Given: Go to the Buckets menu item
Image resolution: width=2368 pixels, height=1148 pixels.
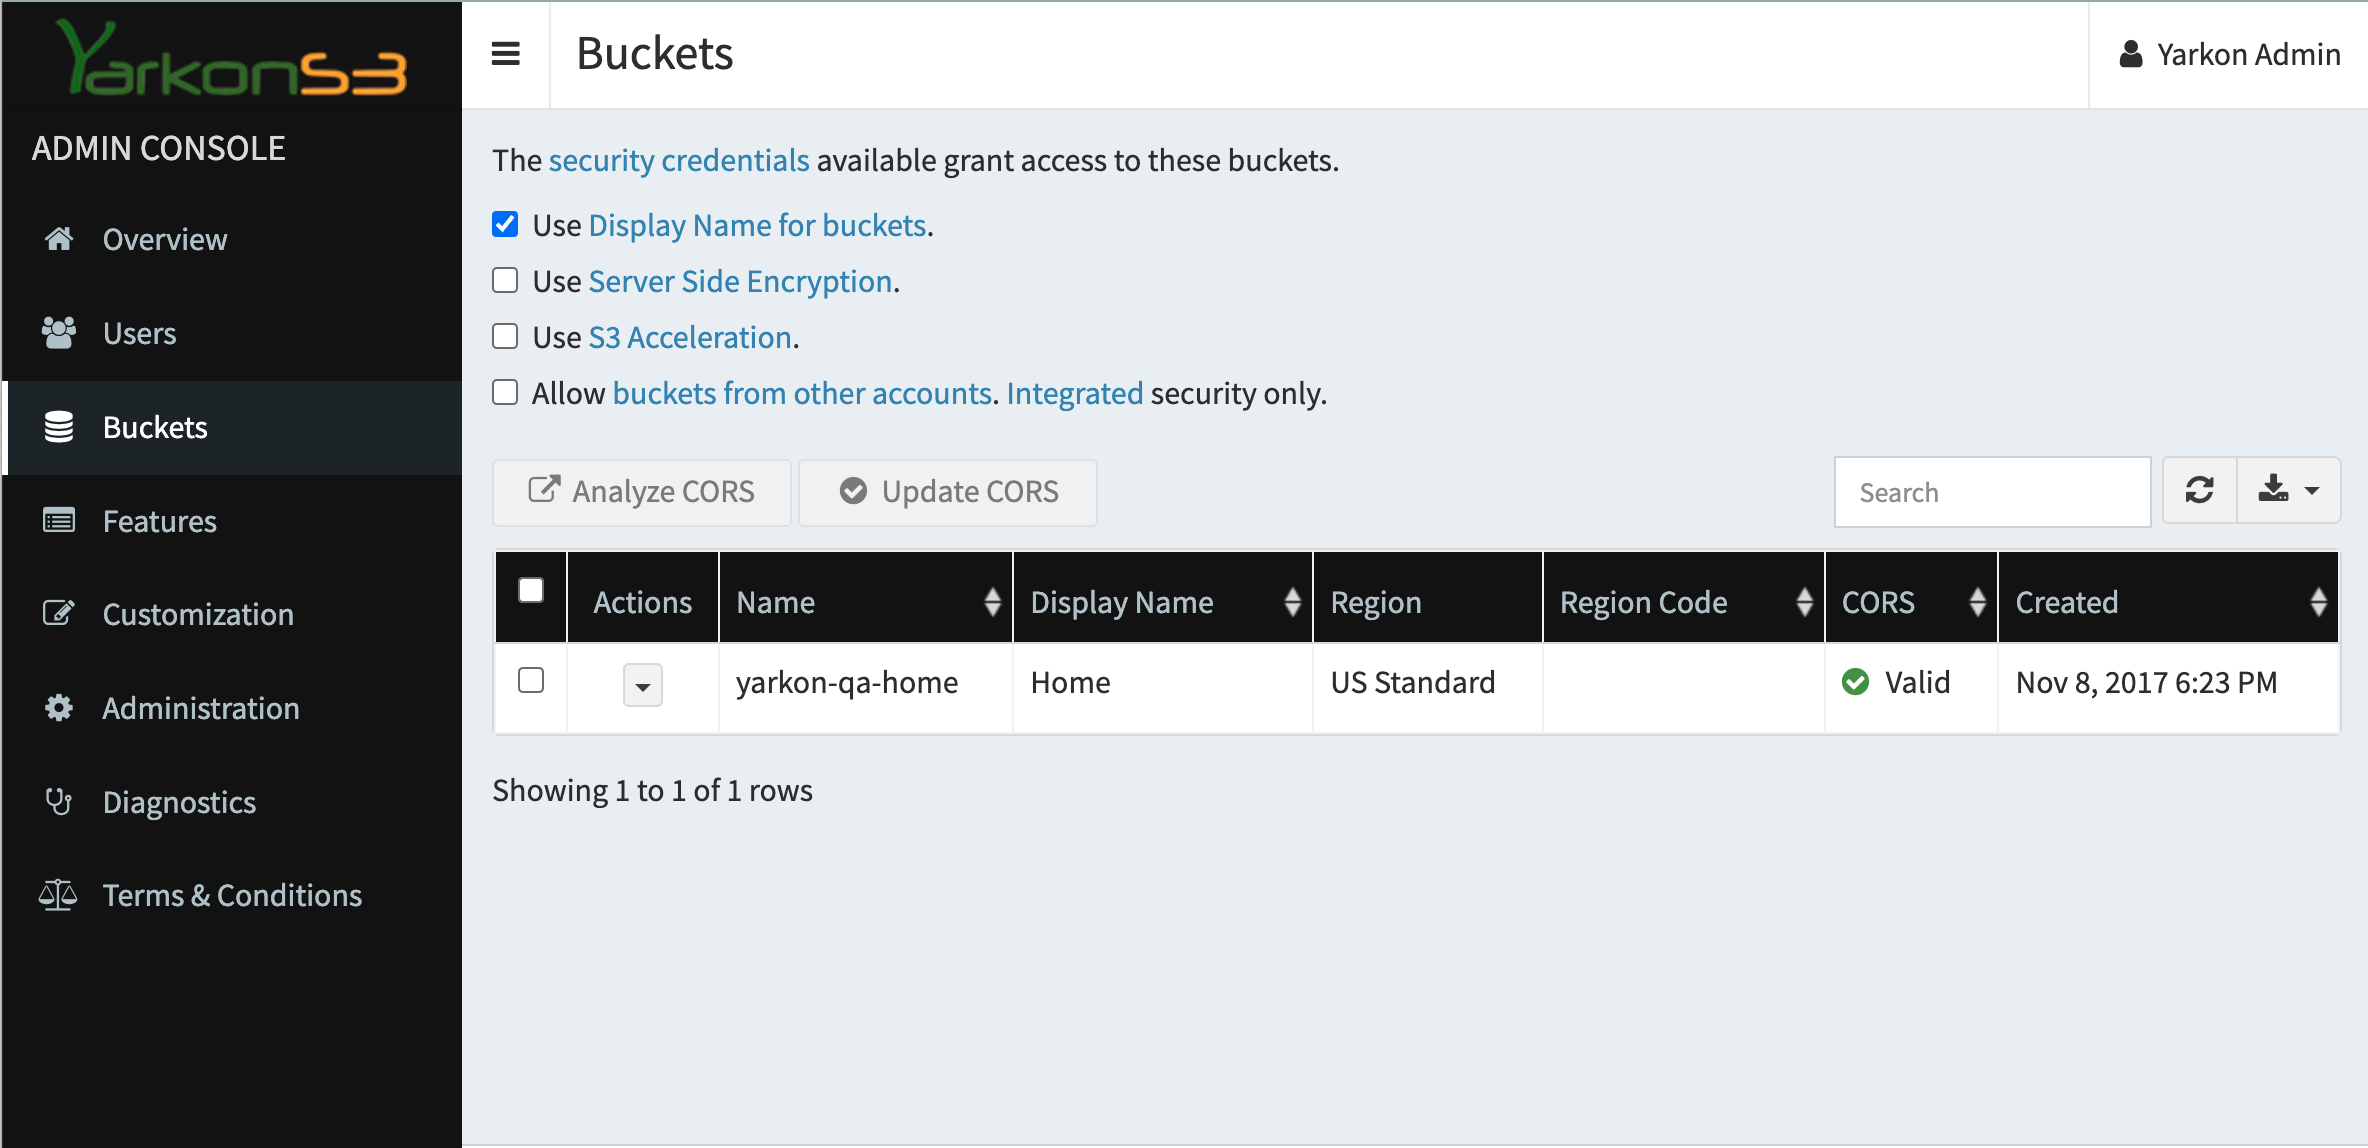Looking at the screenshot, I should pos(155,427).
